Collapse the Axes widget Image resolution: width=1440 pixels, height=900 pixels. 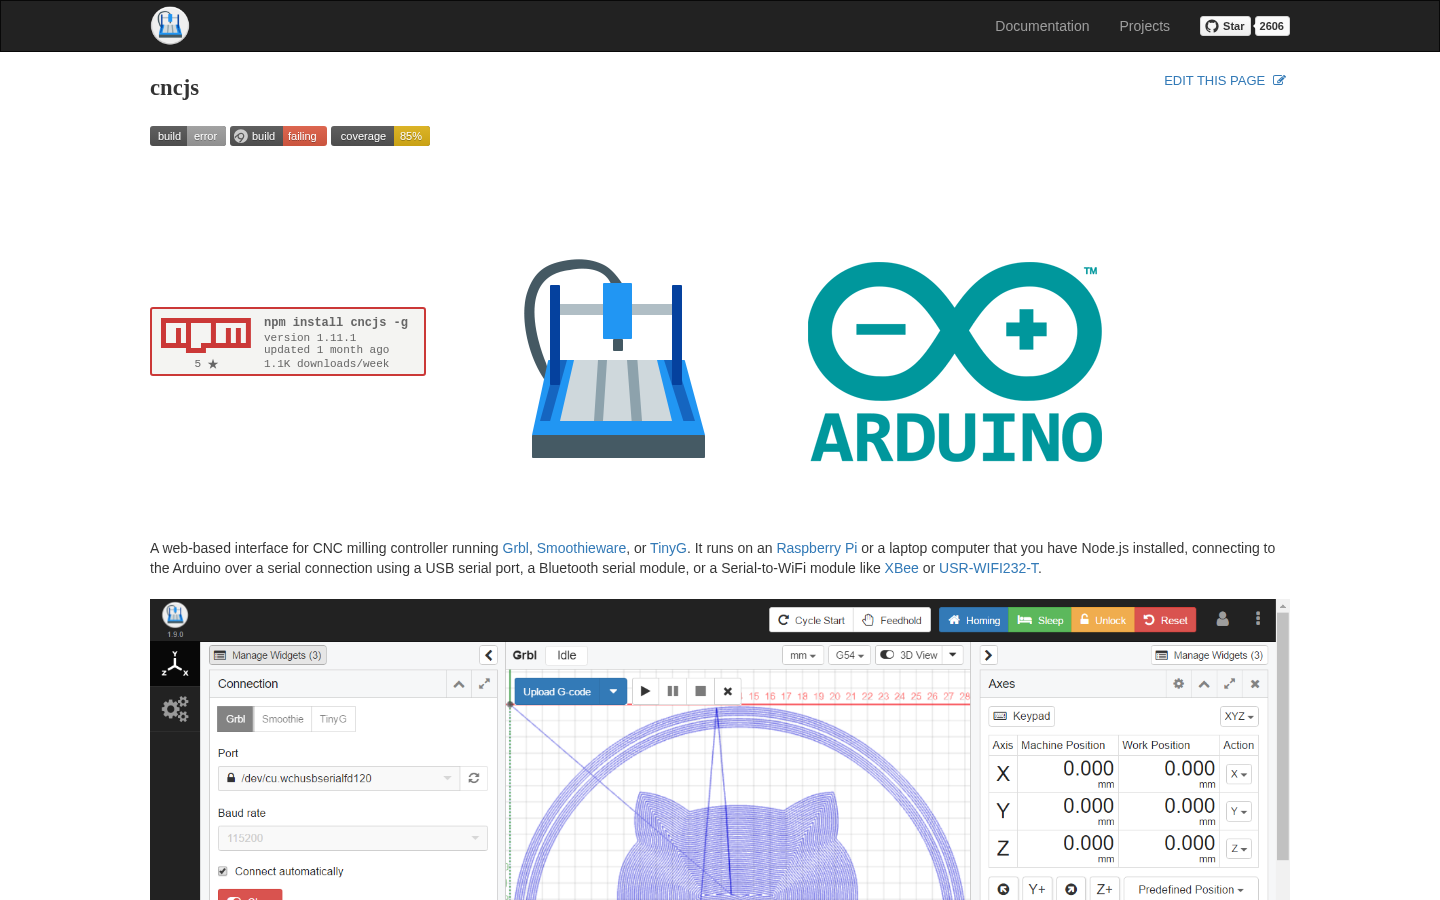tap(1204, 684)
